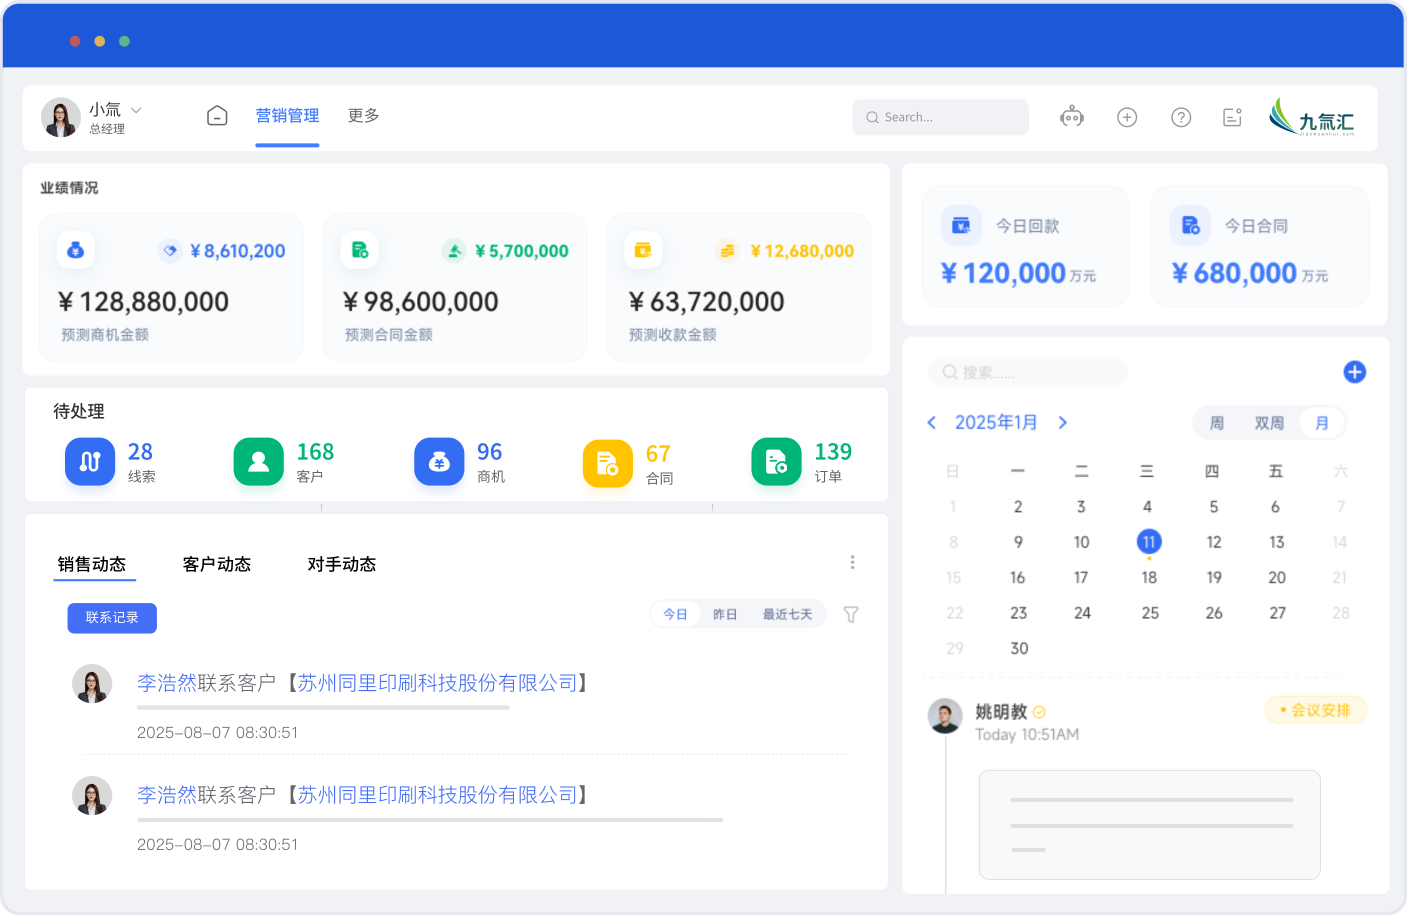Go to next month in calendar
This screenshot has width=1407, height=915.
pyautogui.click(x=1063, y=423)
